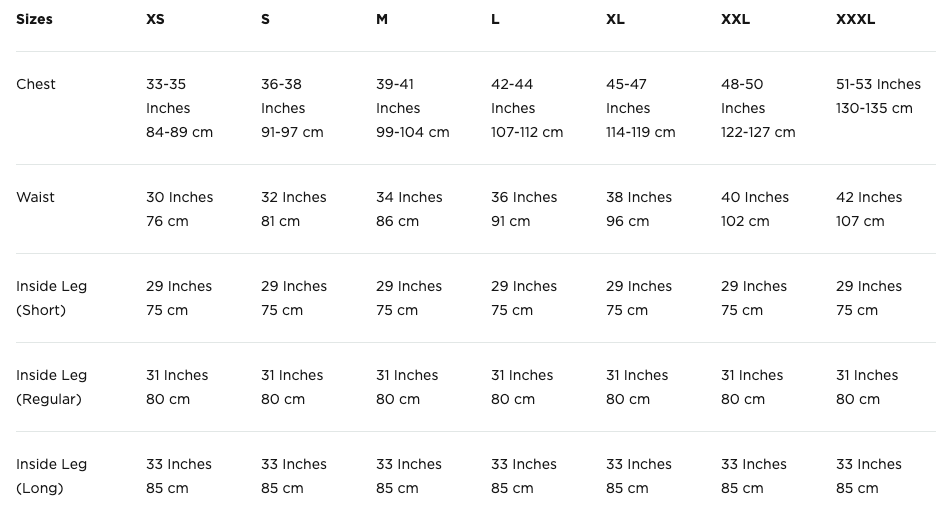The image size is (942, 526).
Task: Click the Sizes header label
Action: point(34,19)
